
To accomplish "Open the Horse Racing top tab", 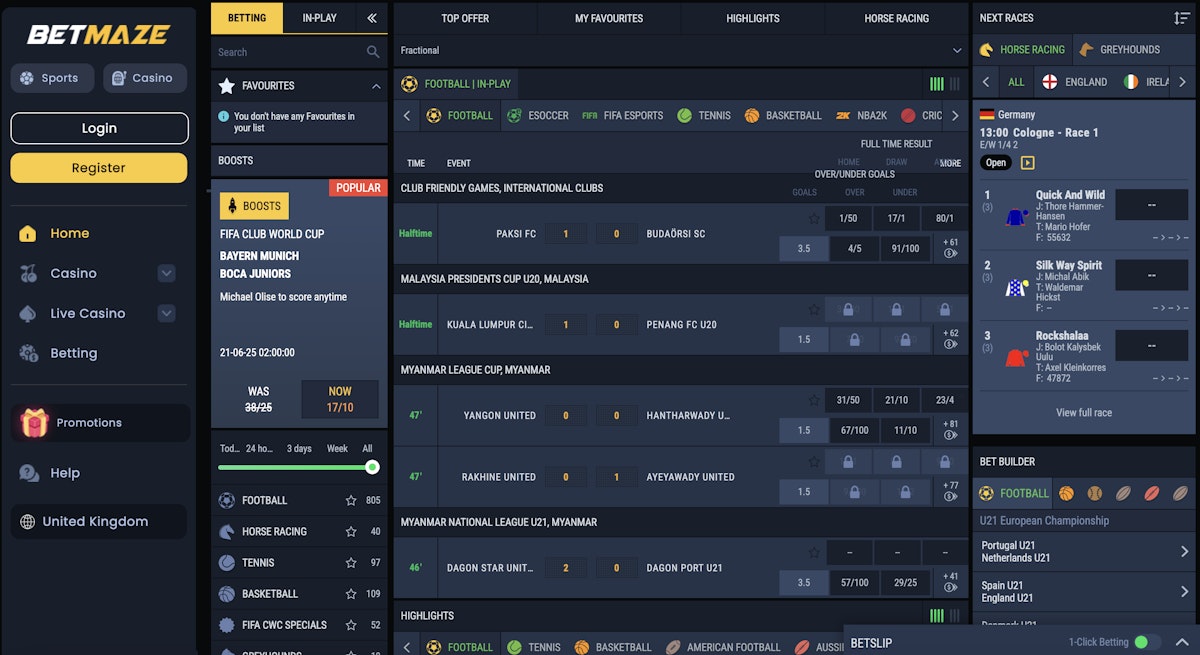I will (896, 18).
